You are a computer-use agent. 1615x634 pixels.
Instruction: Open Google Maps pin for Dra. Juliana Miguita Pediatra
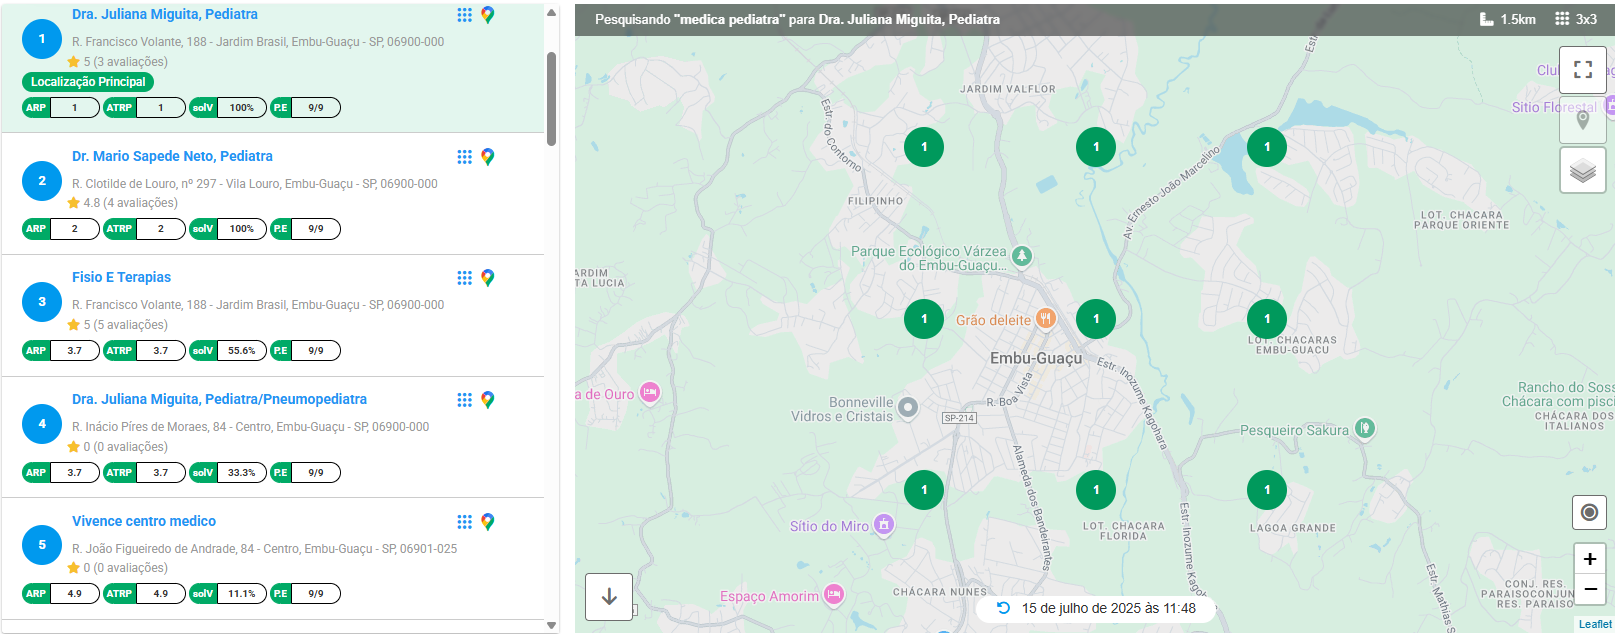(488, 15)
